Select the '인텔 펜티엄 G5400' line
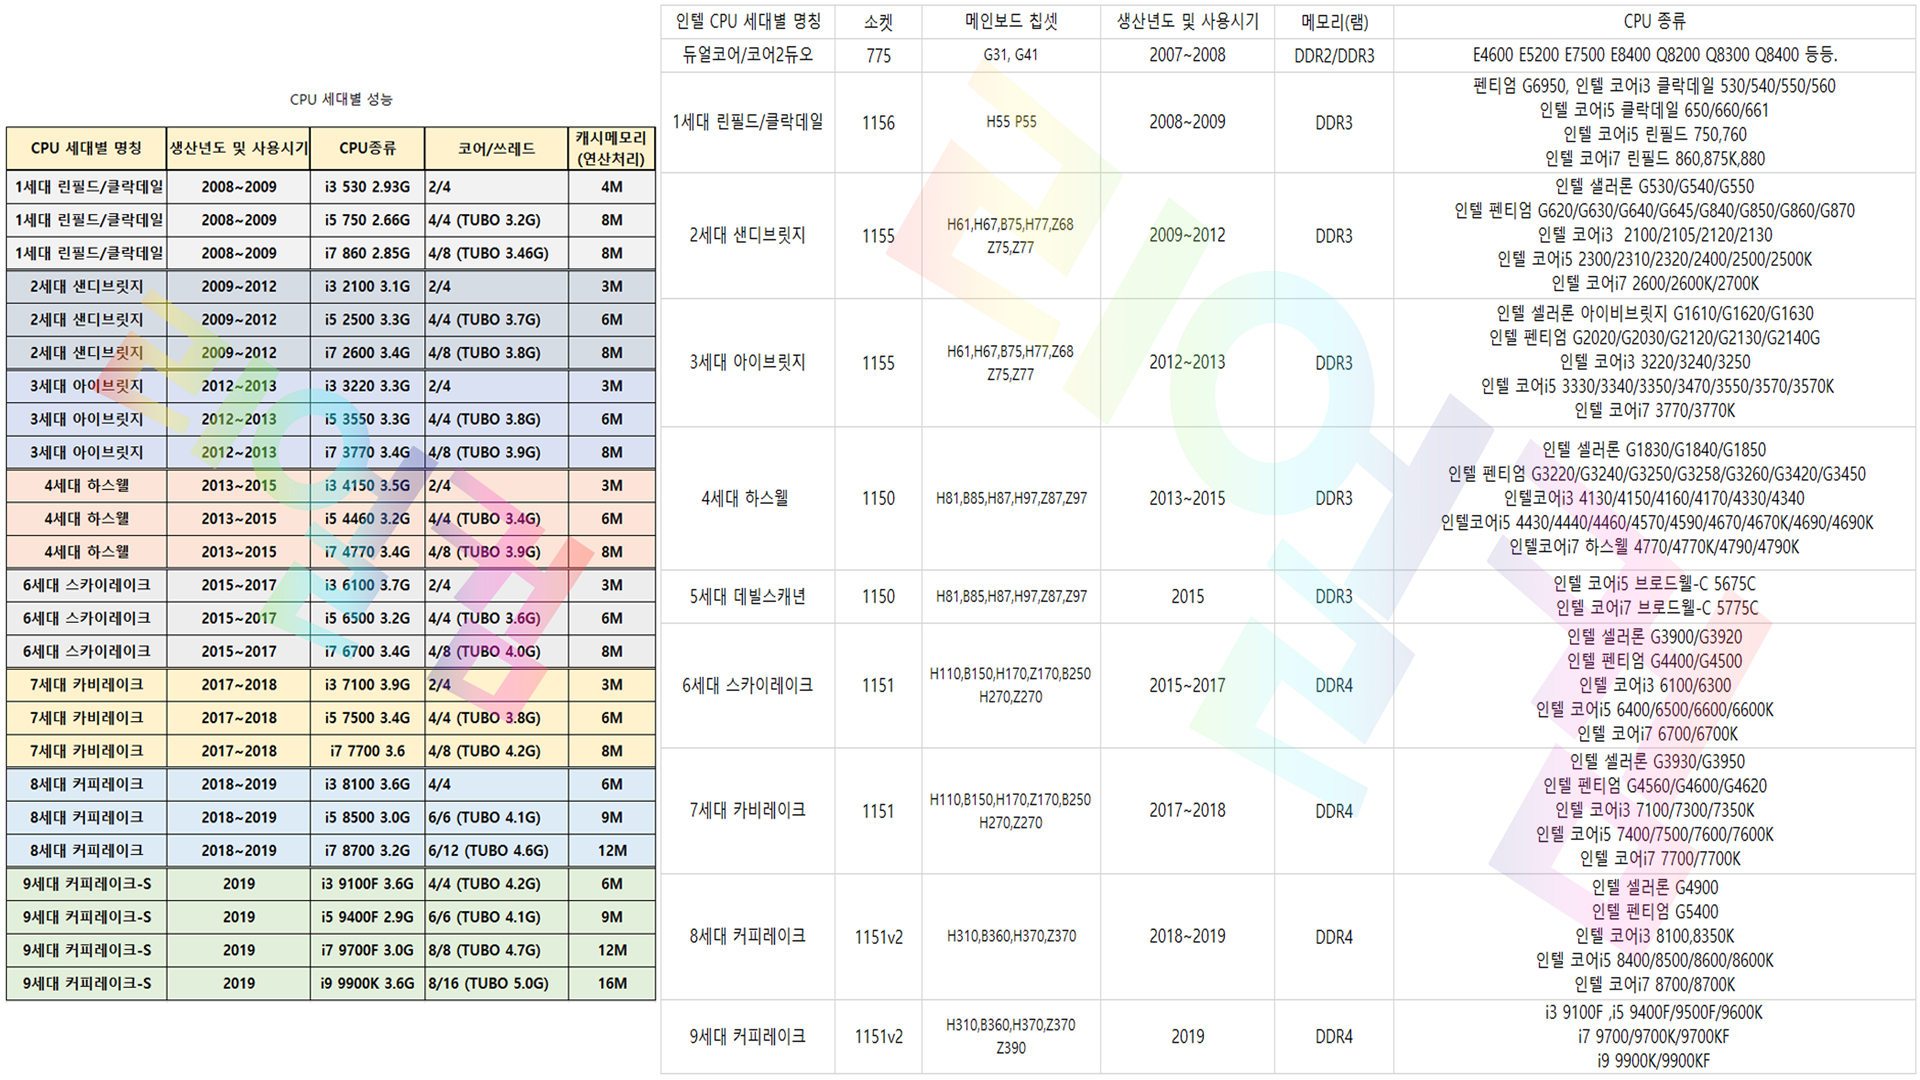The height and width of the screenshot is (1080, 1920). point(1655,912)
